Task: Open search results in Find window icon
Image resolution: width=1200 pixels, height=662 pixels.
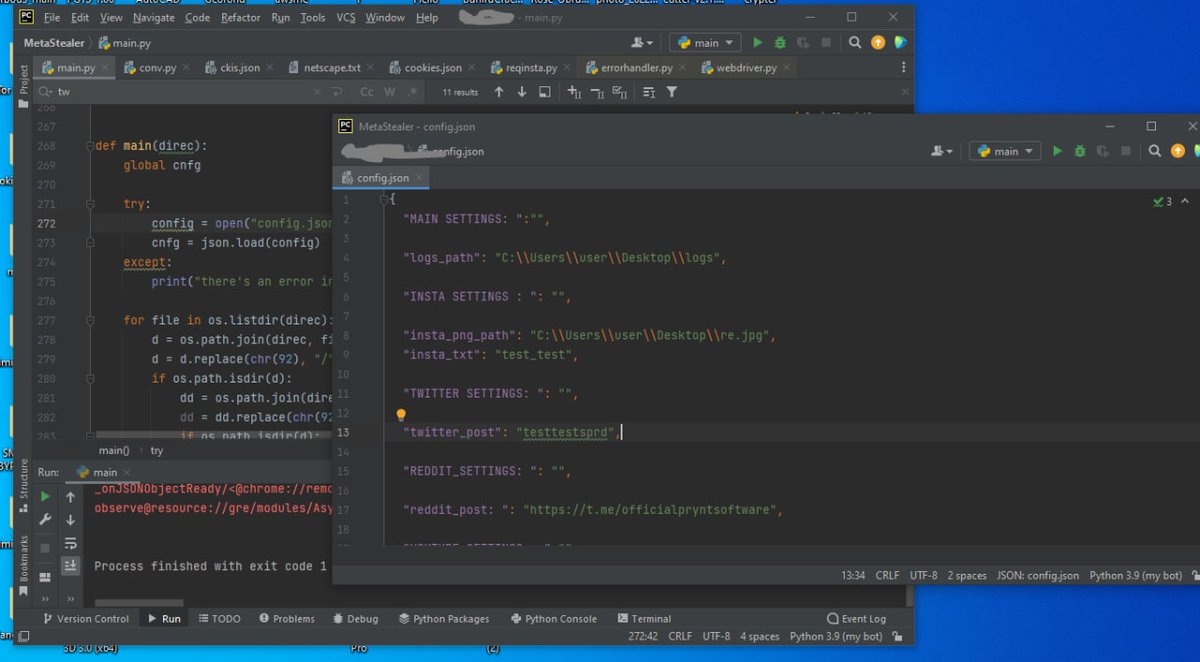Action: (x=544, y=92)
